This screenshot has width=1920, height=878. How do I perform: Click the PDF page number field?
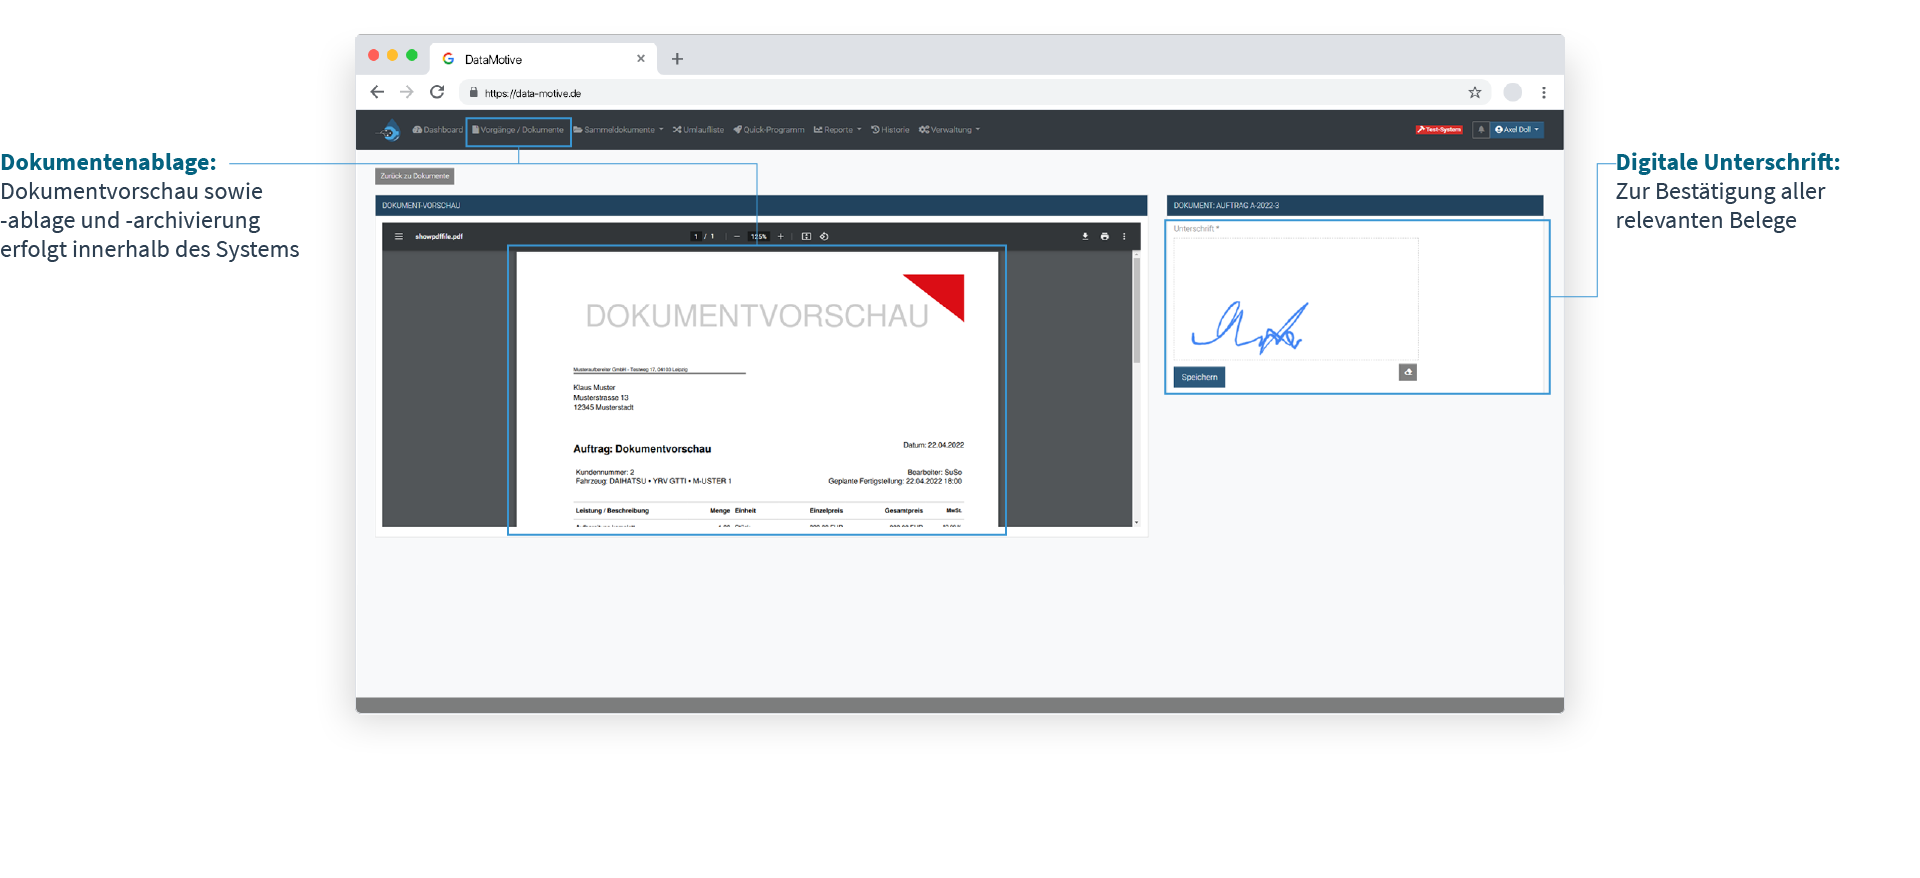tap(696, 237)
